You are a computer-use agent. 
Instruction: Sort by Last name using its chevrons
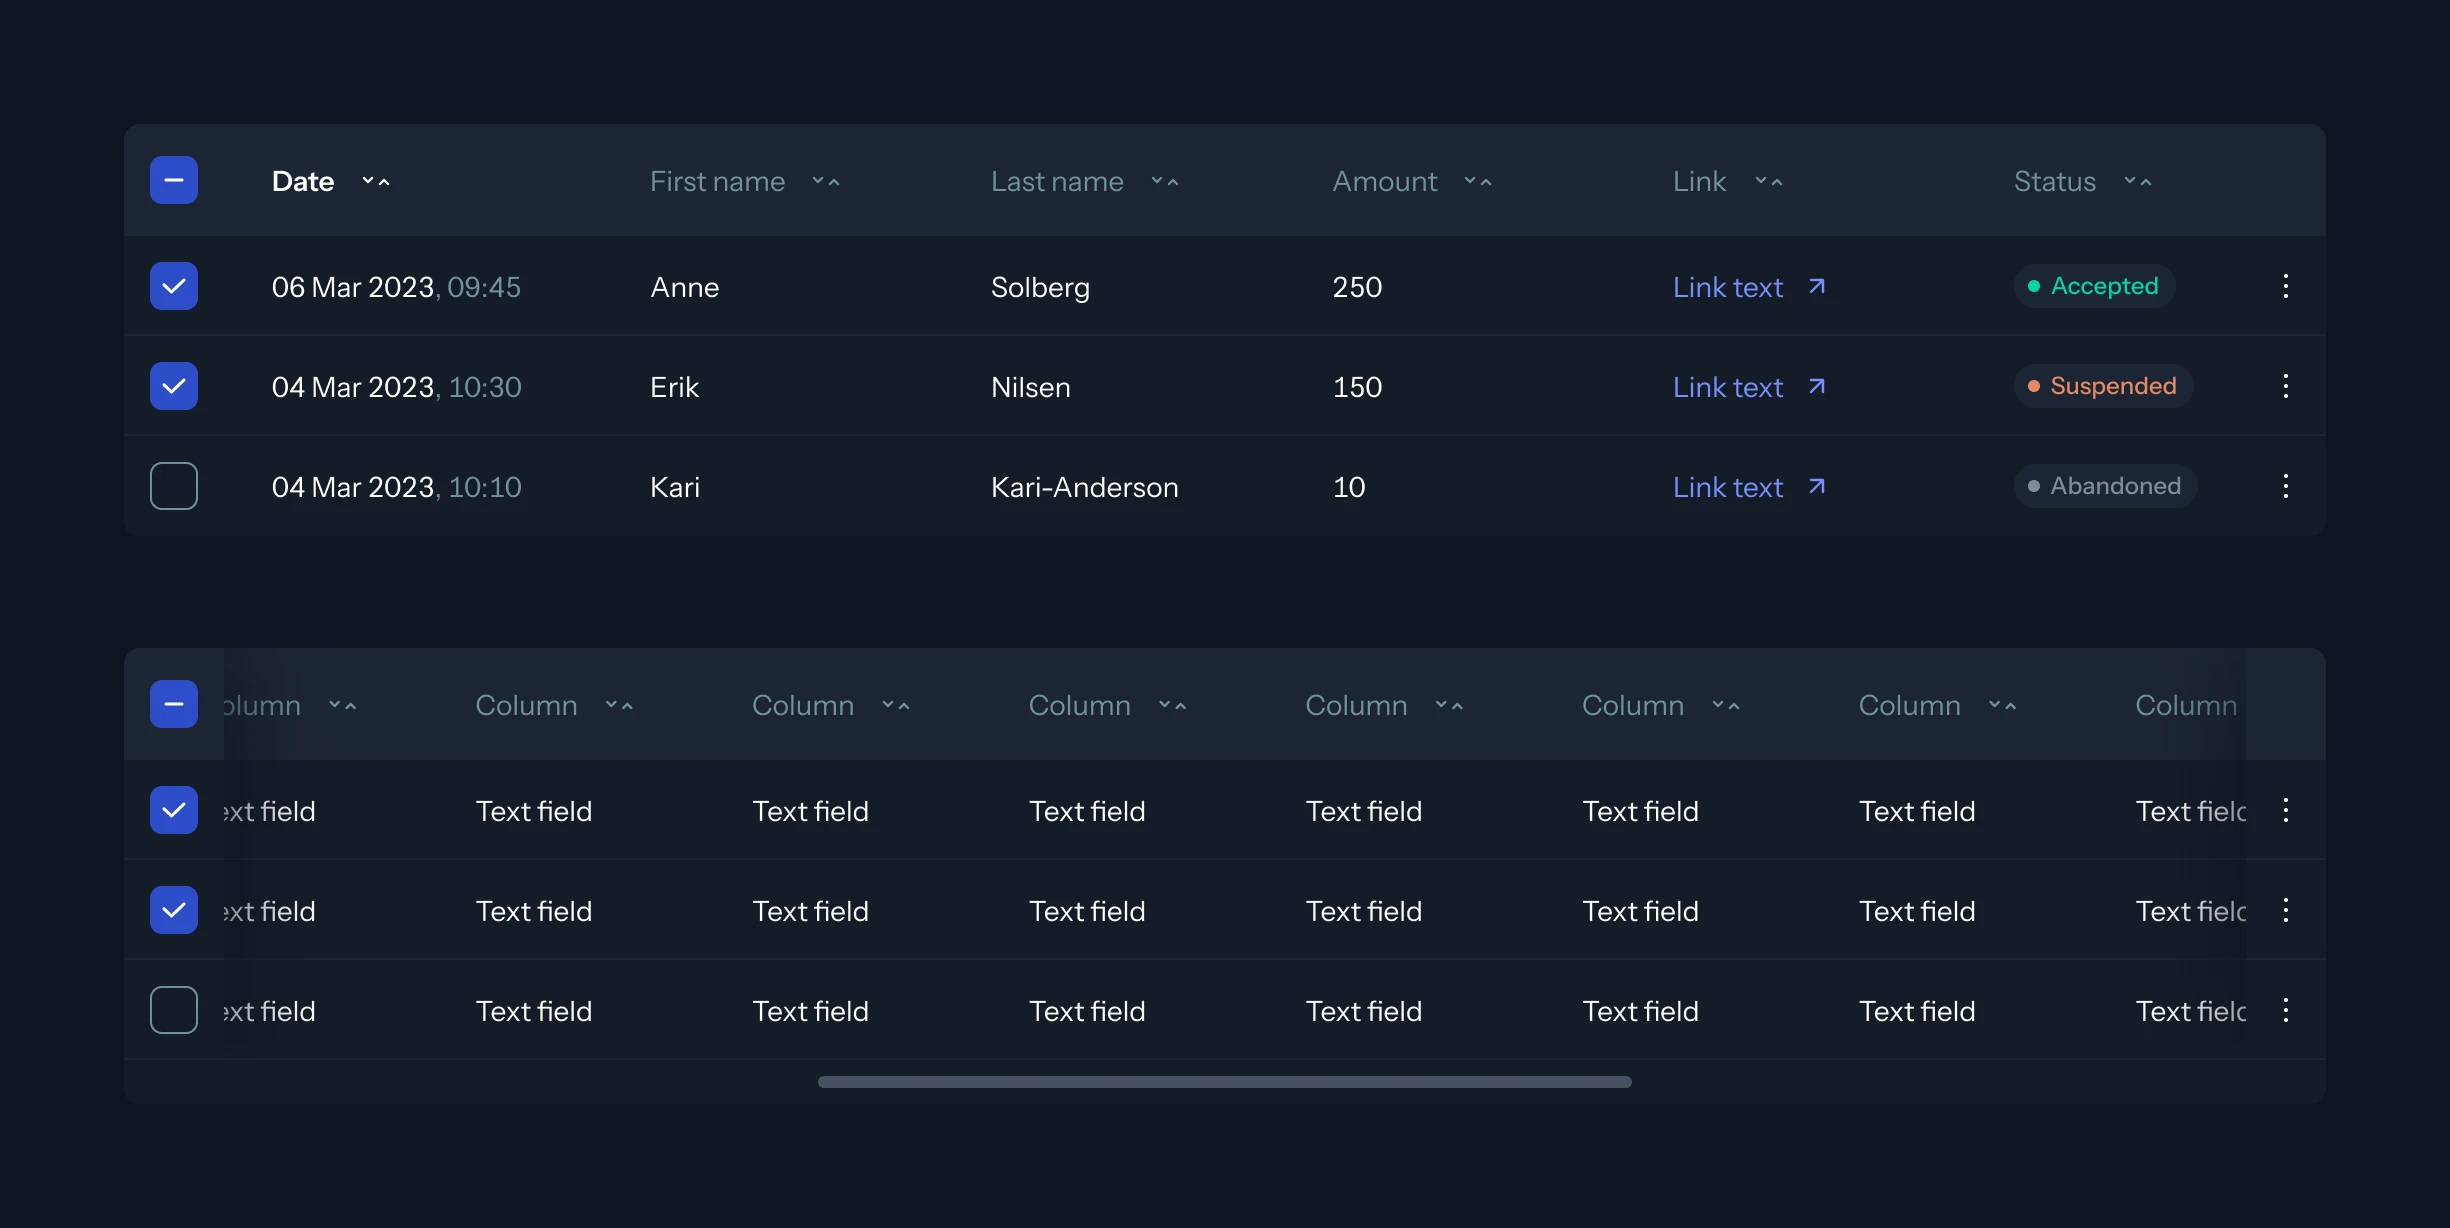click(x=1165, y=181)
